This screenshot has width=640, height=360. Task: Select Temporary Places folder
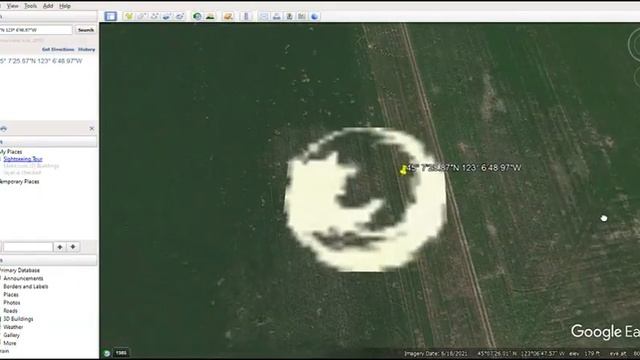[x=20, y=182]
